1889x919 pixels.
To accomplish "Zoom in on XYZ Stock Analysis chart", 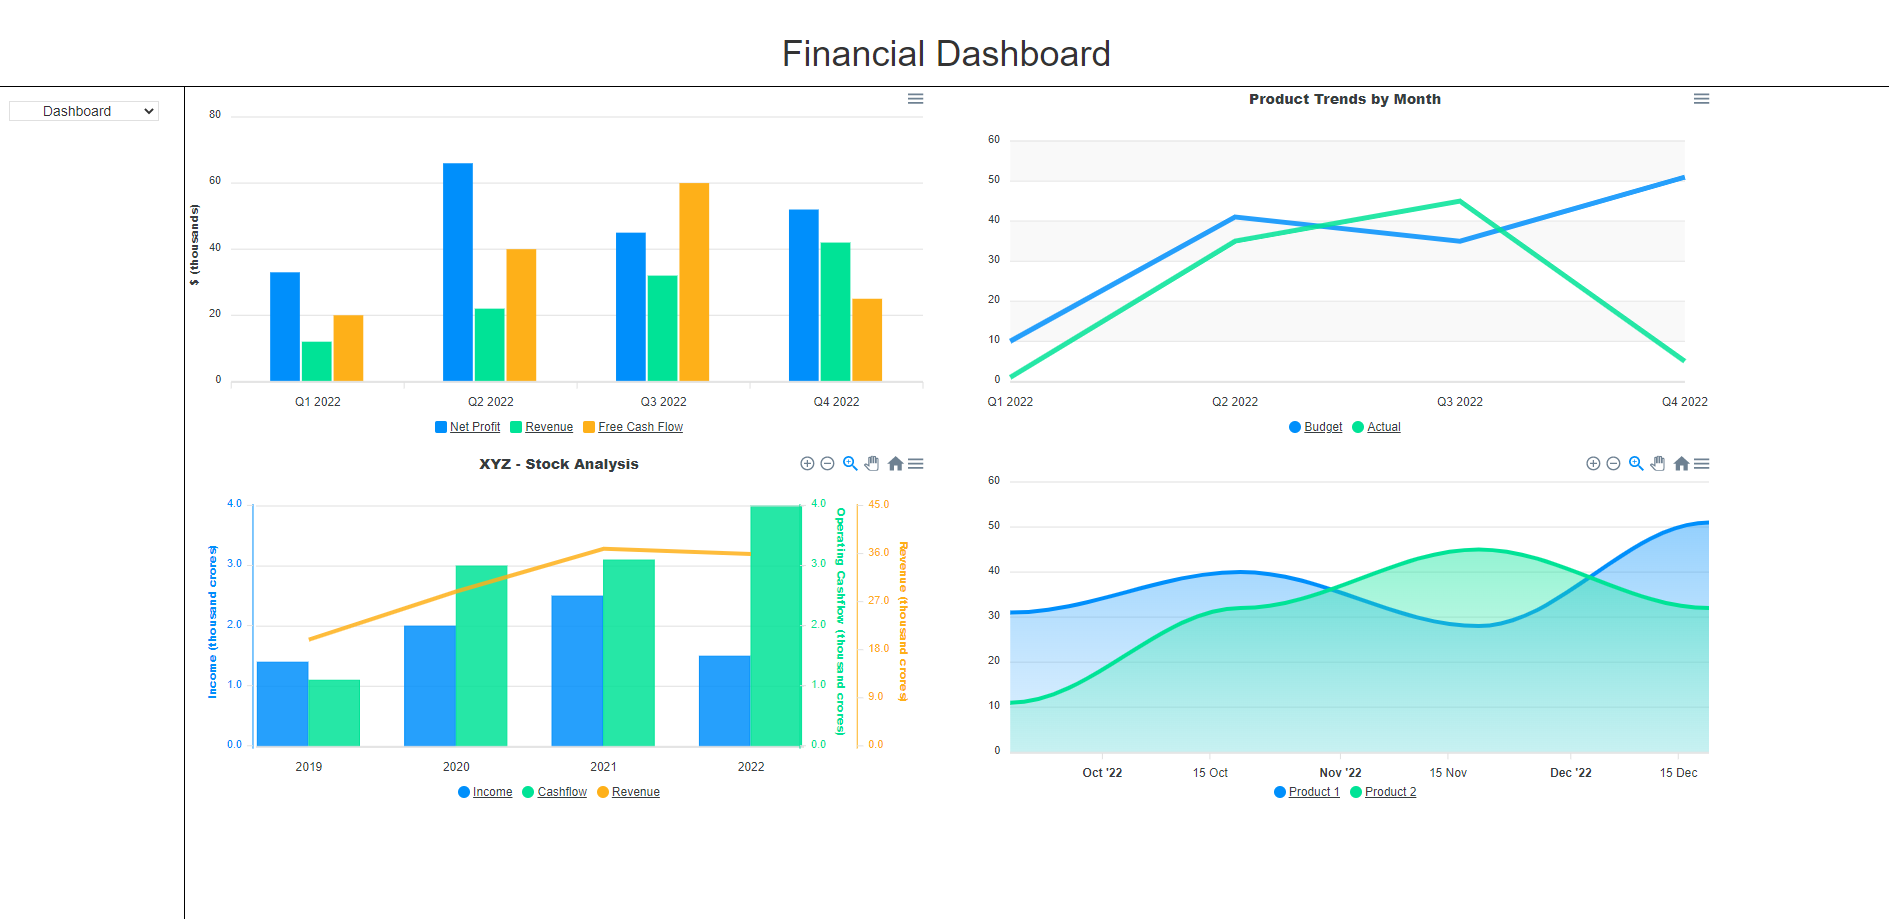I will point(807,464).
